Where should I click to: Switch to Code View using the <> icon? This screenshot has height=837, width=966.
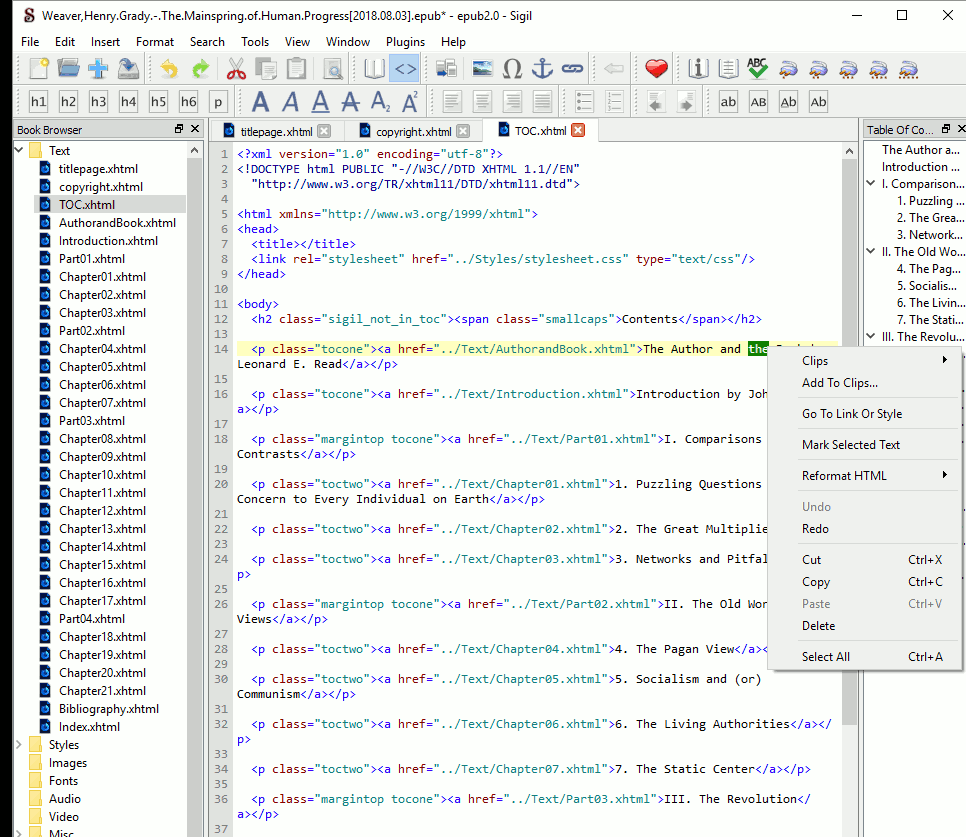pos(404,69)
